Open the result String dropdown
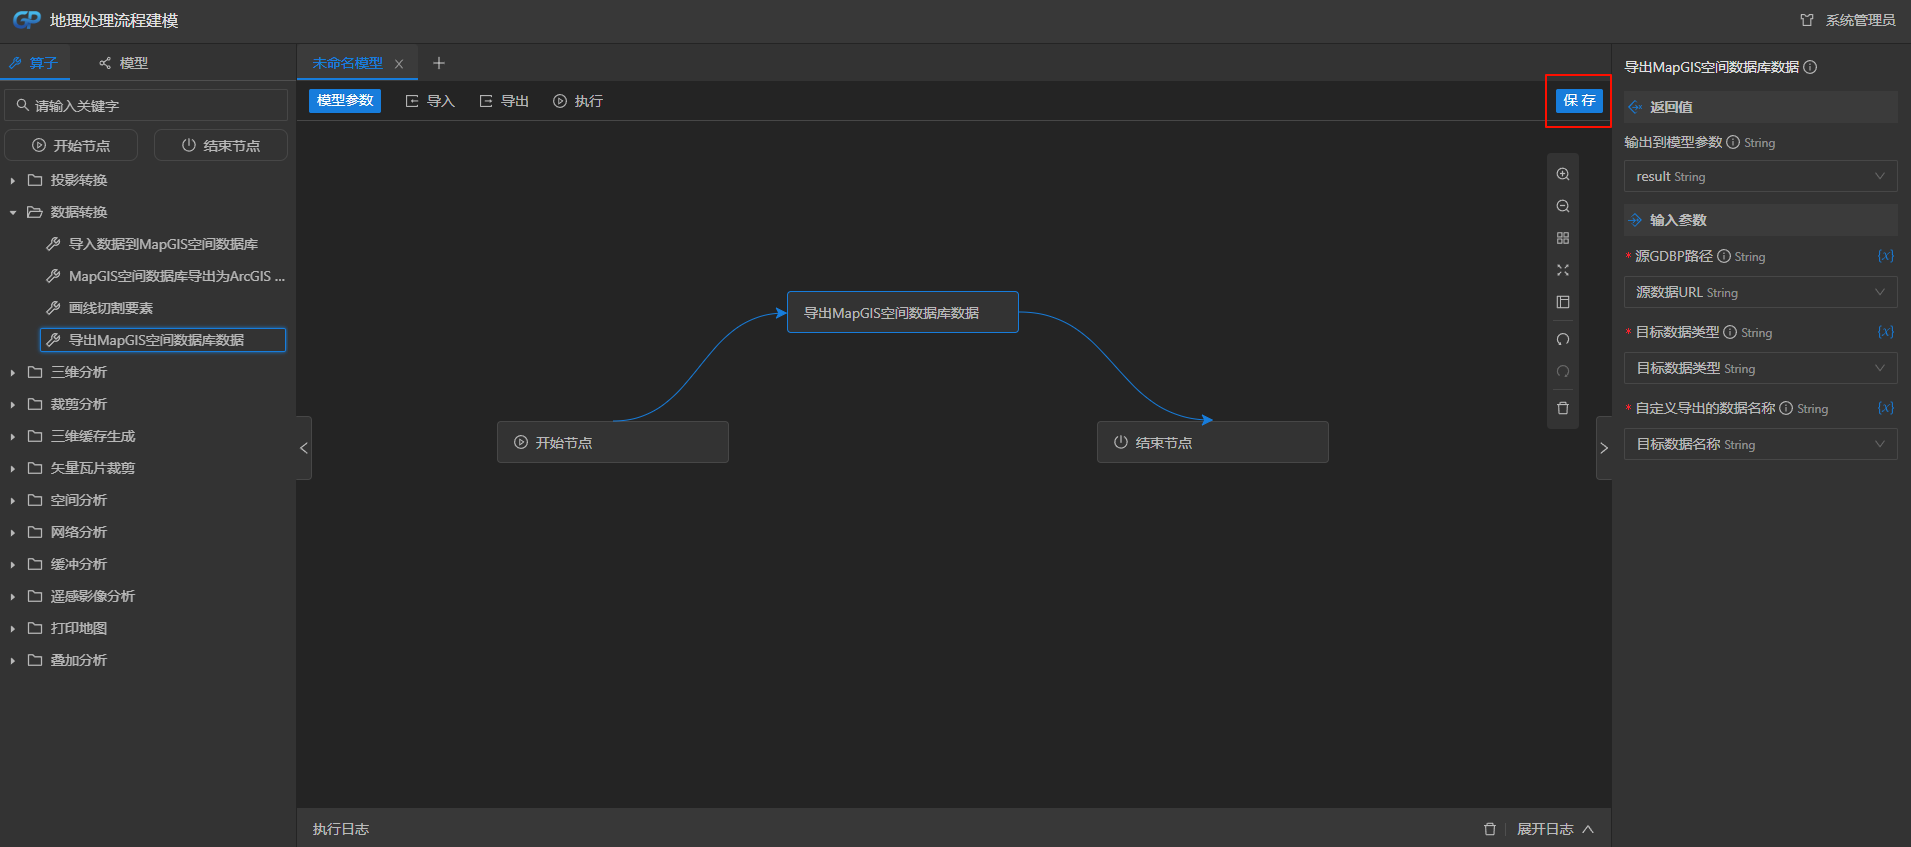1911x847 pixels. click(1760, 176)
